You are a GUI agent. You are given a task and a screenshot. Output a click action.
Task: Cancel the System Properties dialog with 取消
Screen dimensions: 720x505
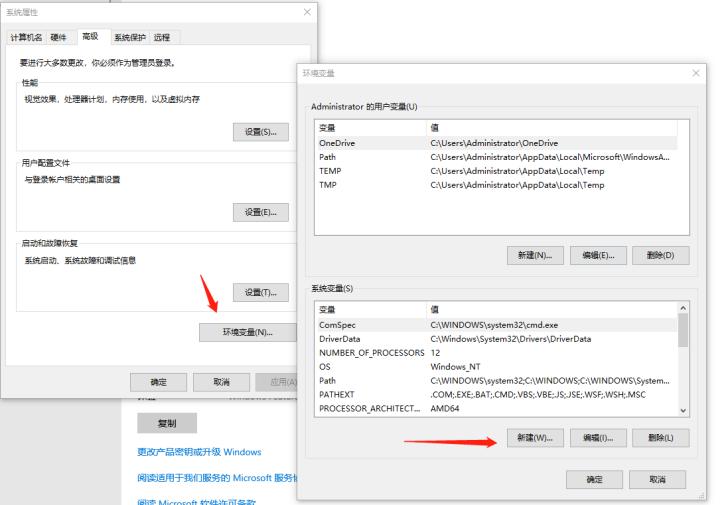[x=221, y=382]
